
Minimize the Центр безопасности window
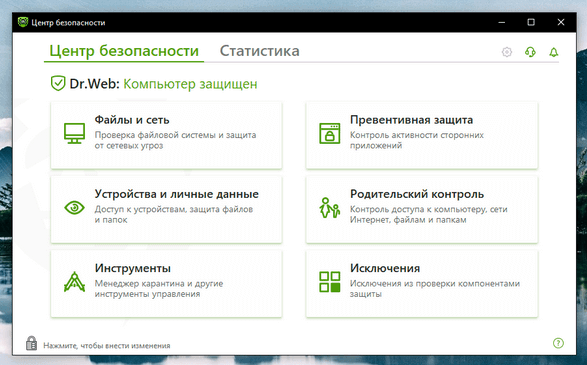[x=502, y=22]
